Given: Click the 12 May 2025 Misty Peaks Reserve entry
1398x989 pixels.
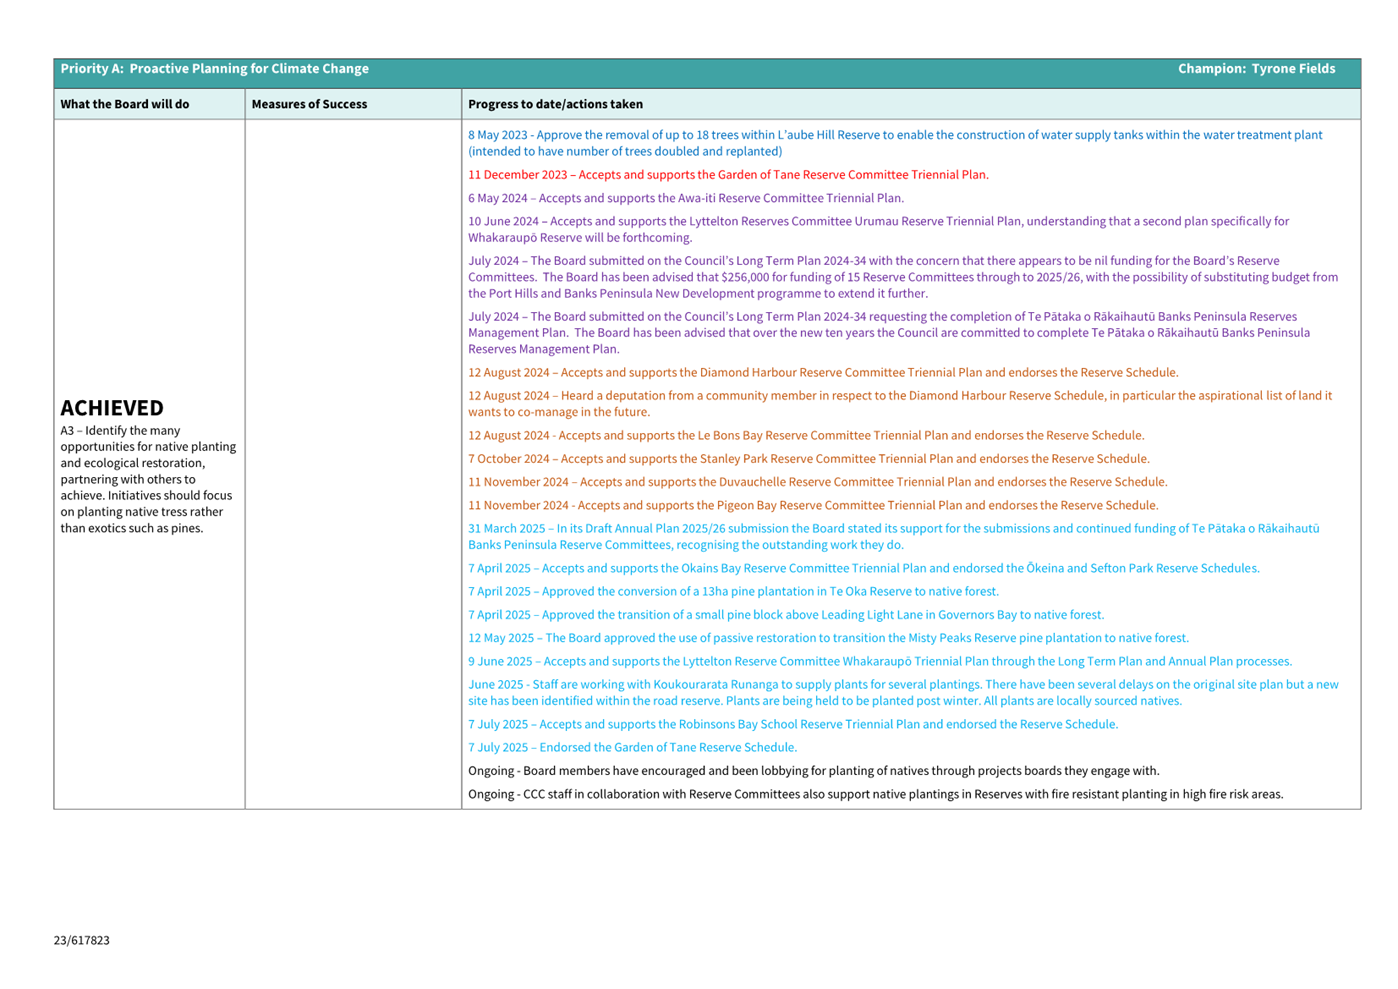Looking at the screenshot, I should (828, 638).
